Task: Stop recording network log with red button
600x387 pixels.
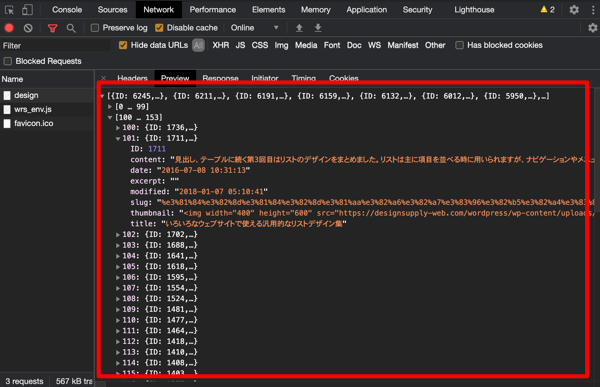Action: point(9,28)
